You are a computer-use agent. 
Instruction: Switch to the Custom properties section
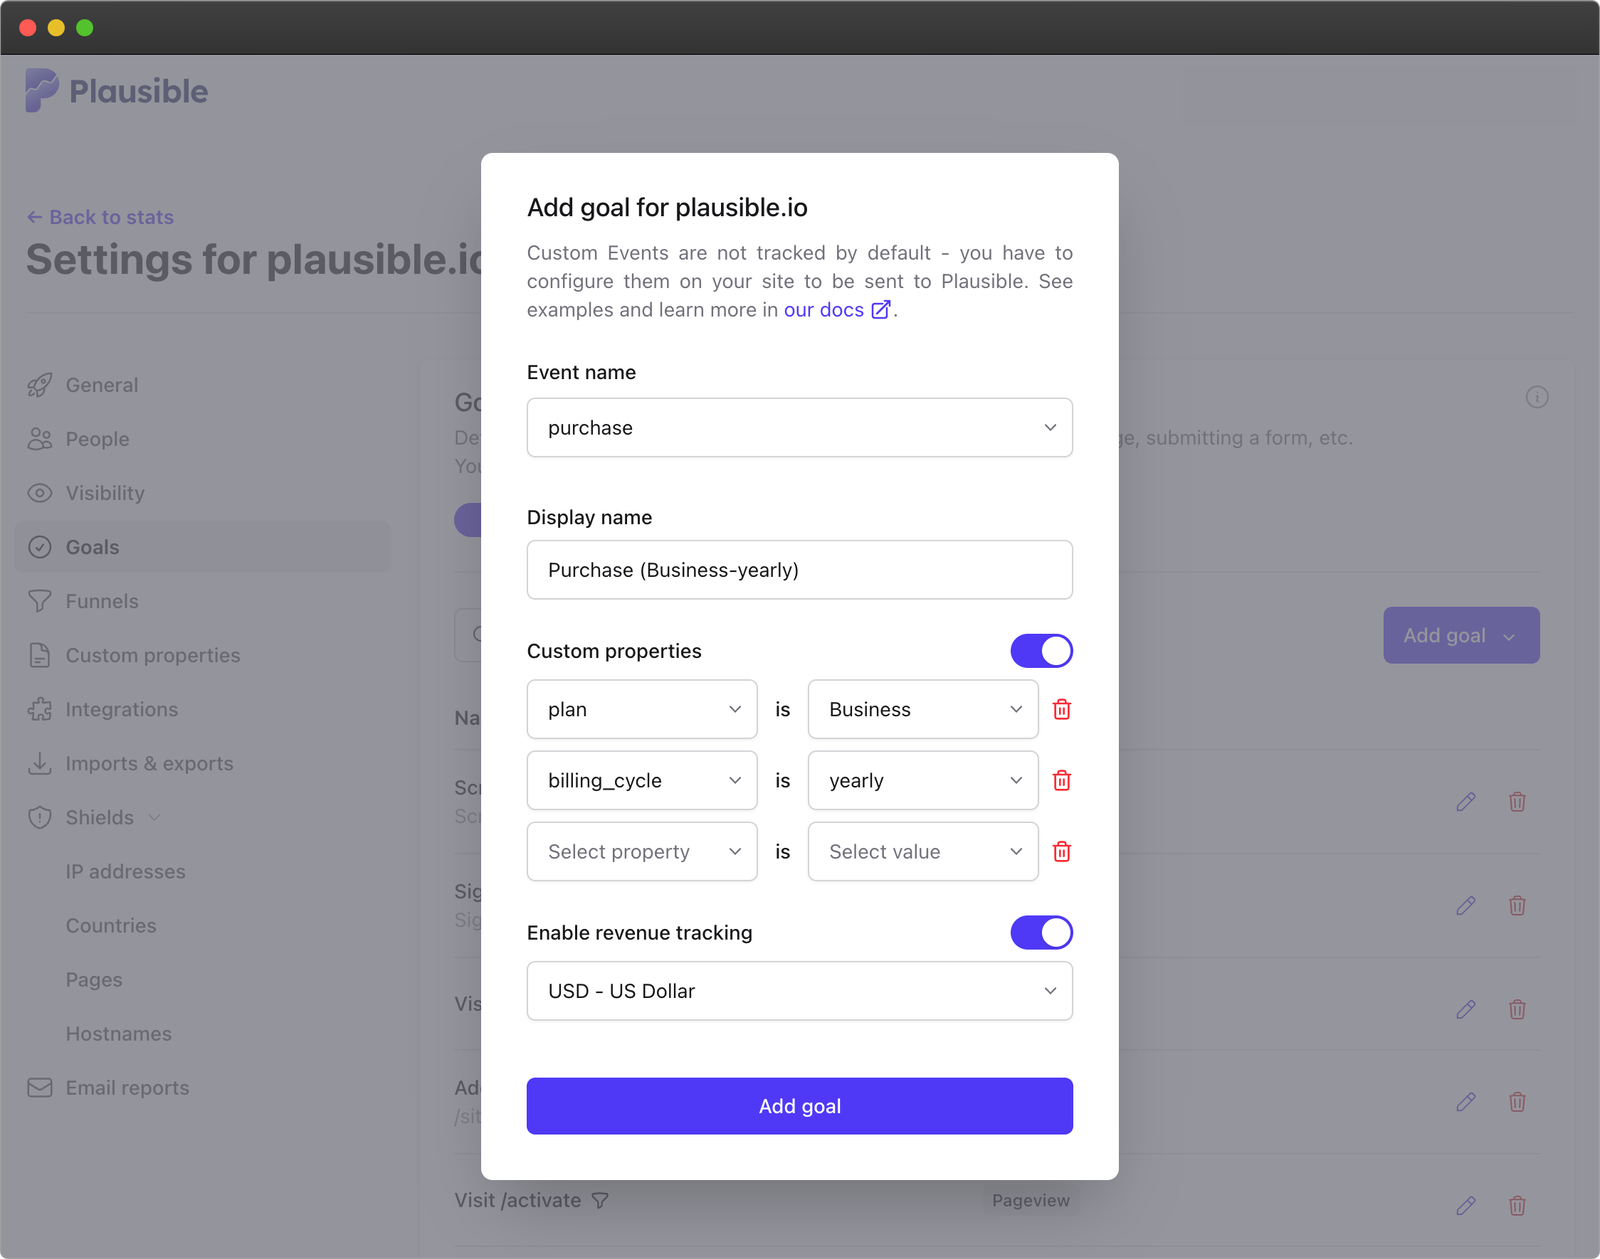pyautogui.click(x=152, y=655)
